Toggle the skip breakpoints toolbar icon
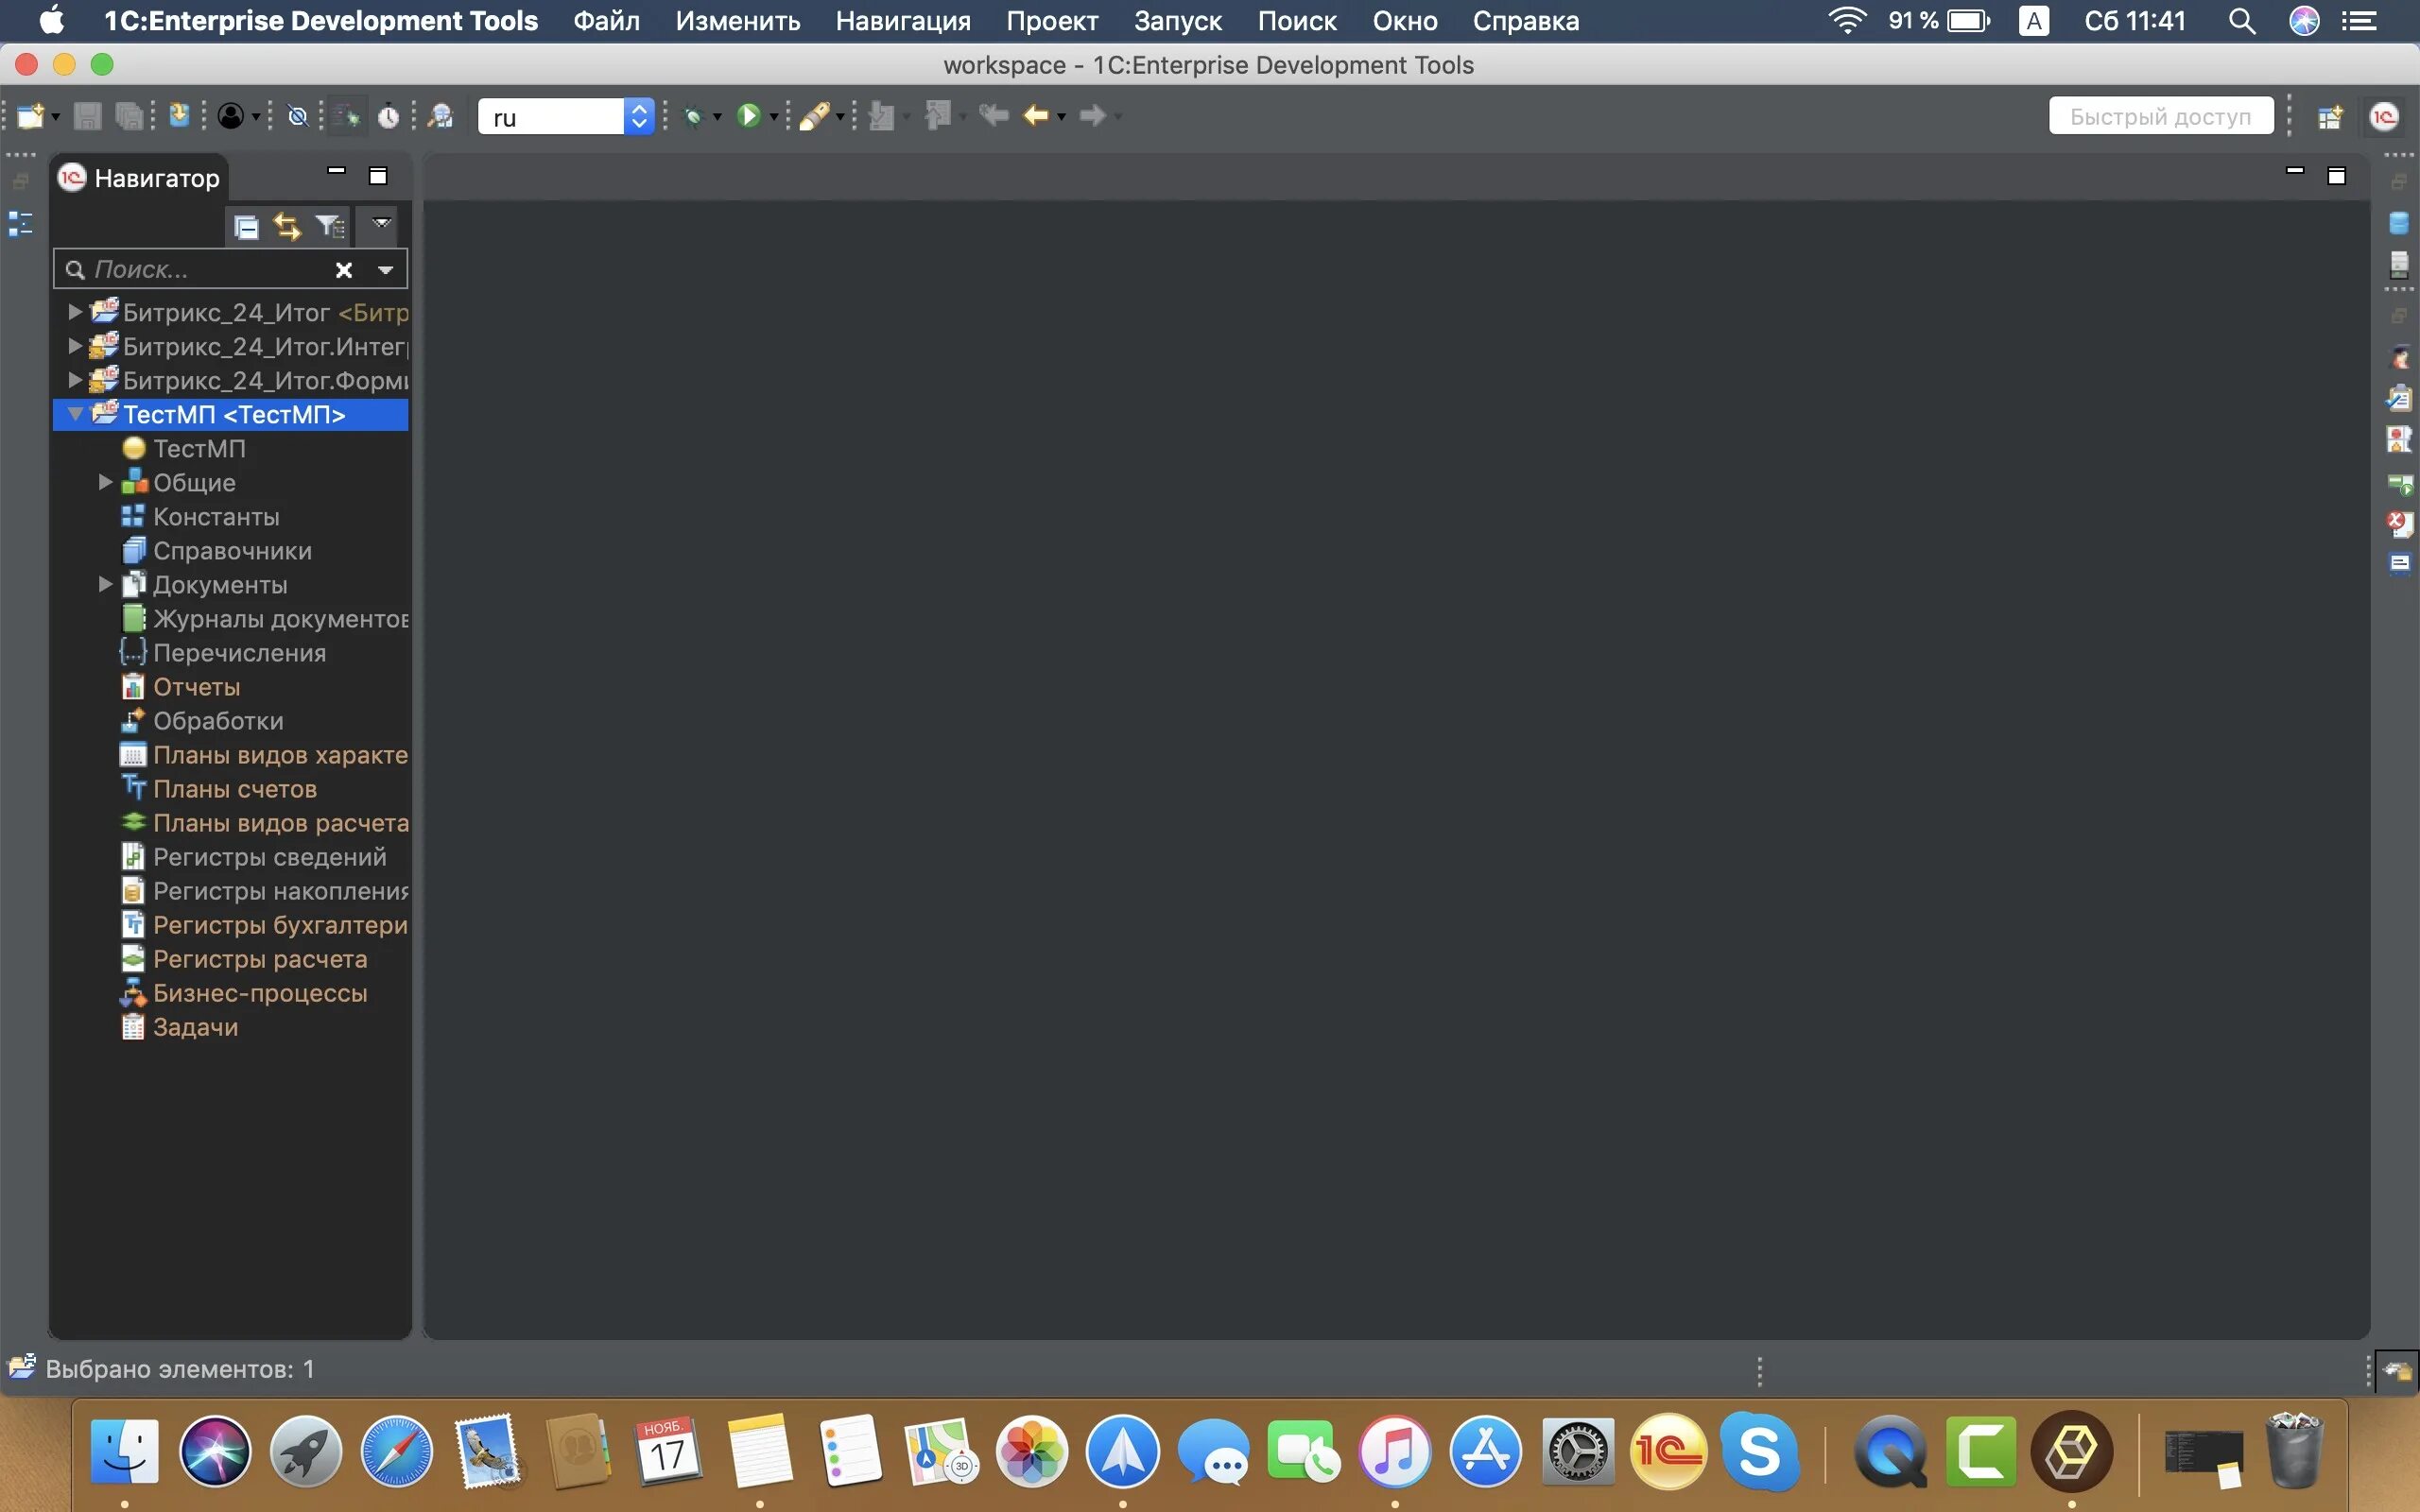Viewport: 2420px width, 1512px height. (297, 116)
